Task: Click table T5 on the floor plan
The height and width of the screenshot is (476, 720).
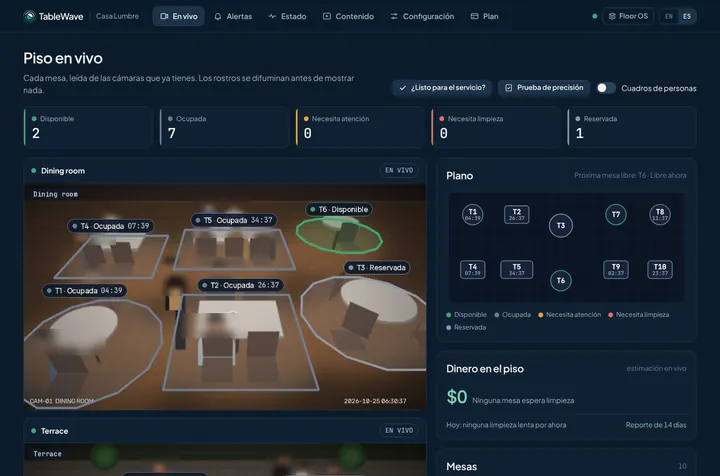Action: point(517,269)
